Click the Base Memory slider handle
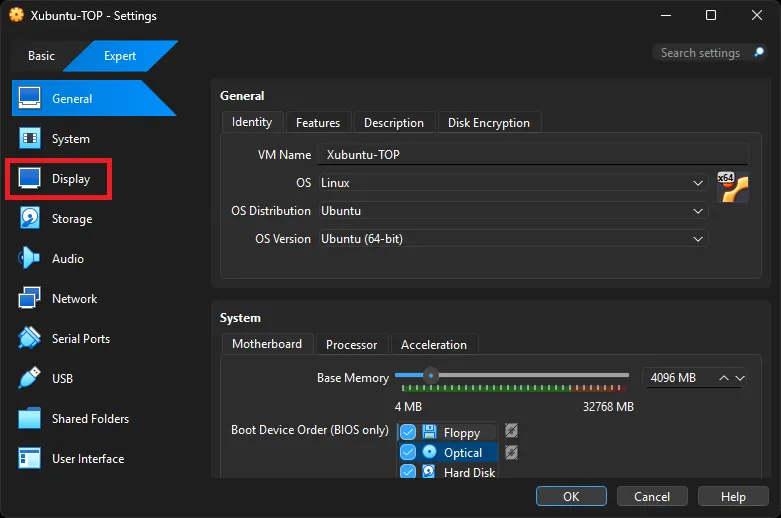This screenshot has width=781, height=518. (x=431, y=375)
